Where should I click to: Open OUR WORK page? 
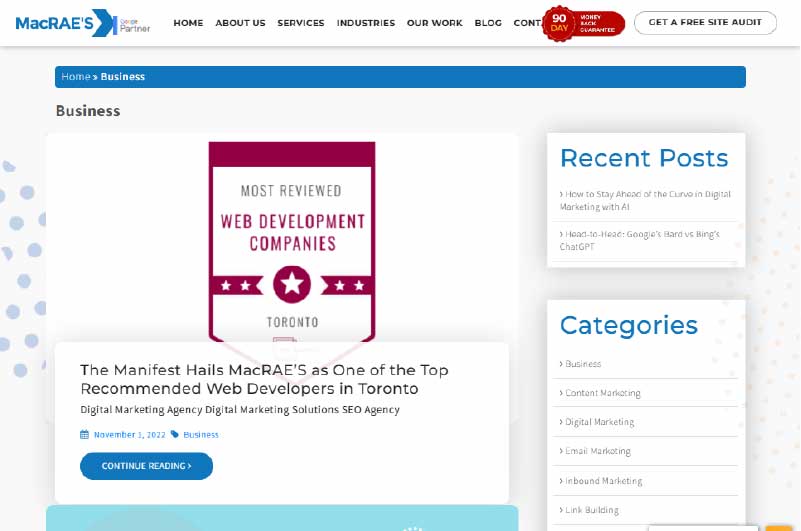point(435,23)
